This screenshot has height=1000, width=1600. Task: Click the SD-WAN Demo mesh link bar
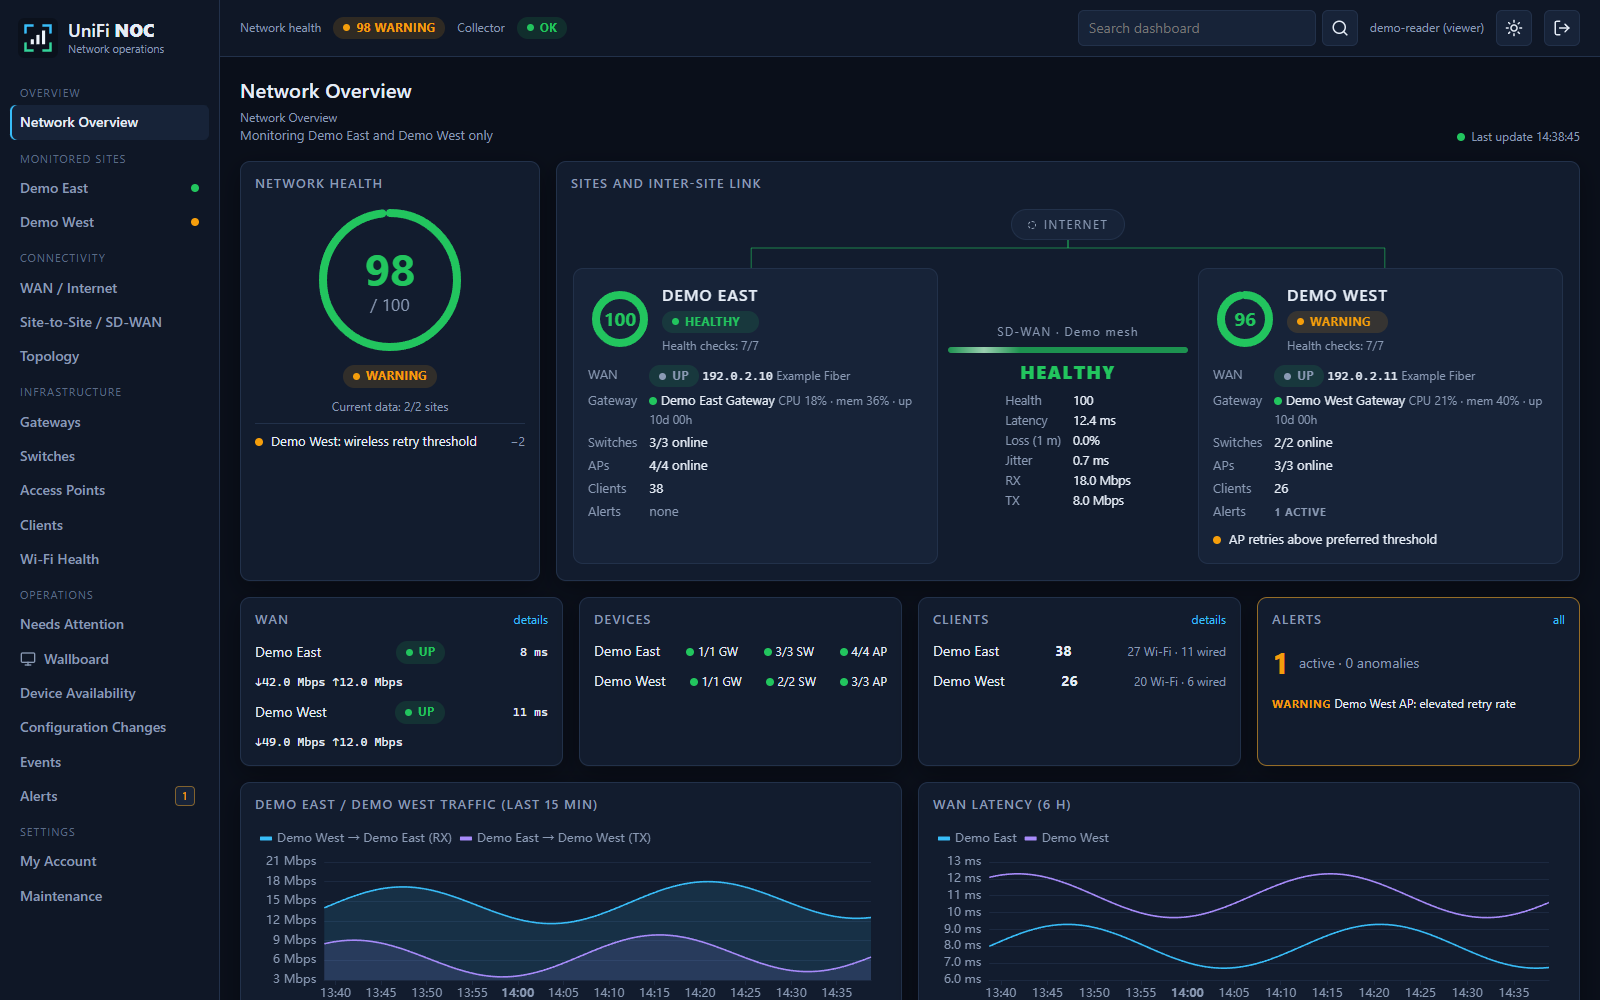(1068, 350)
